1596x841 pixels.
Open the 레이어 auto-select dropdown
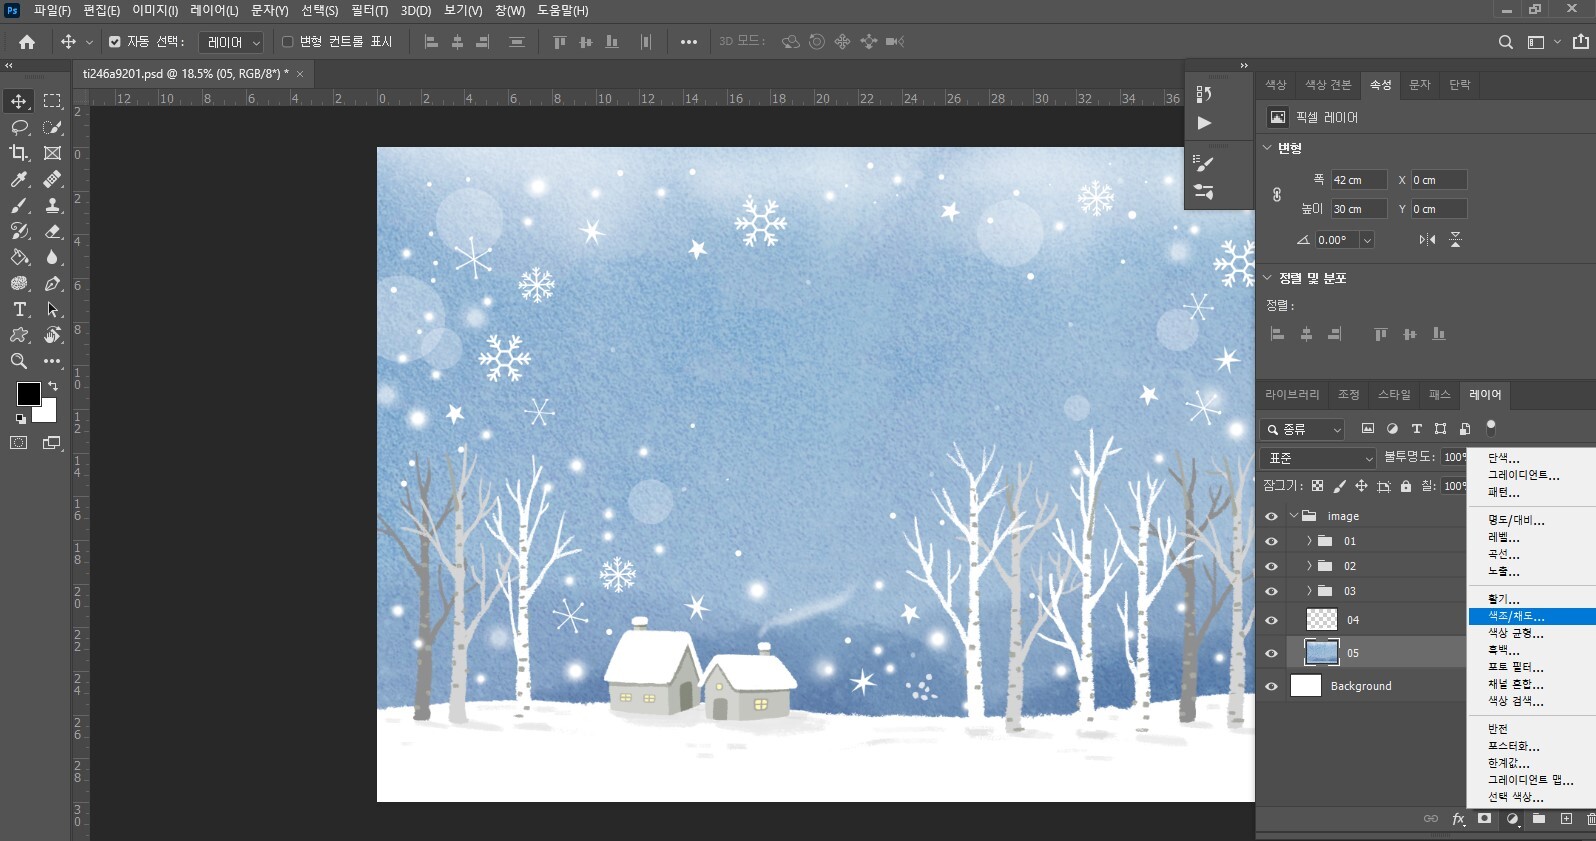(231, 42)
